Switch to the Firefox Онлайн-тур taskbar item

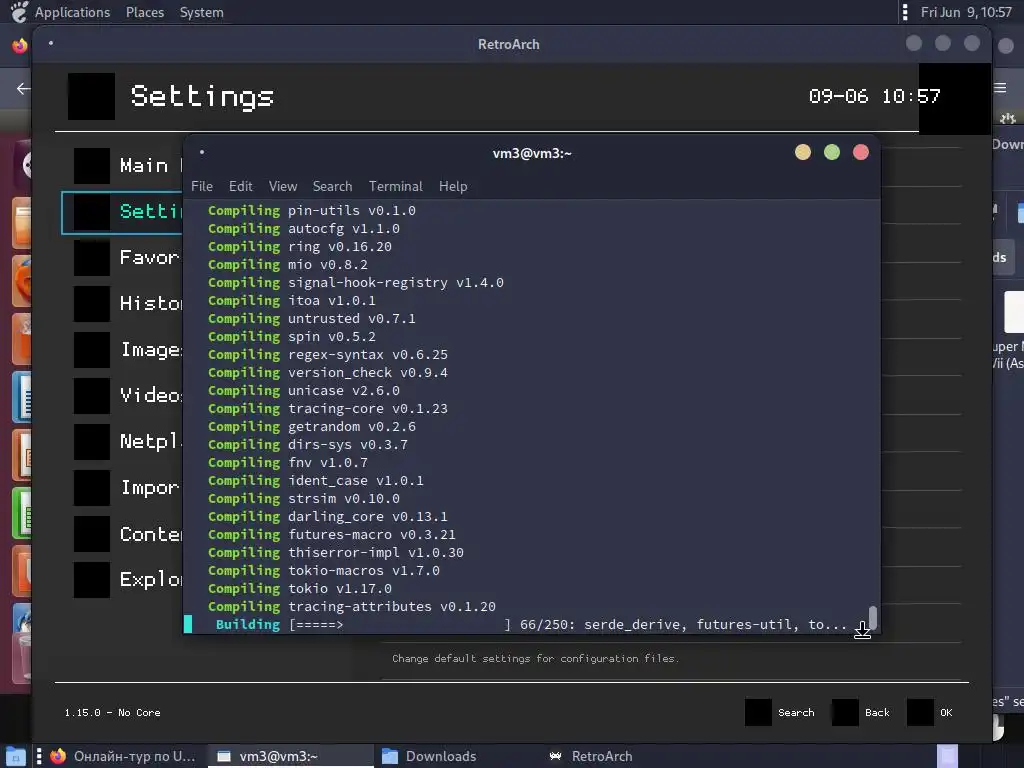123,756
